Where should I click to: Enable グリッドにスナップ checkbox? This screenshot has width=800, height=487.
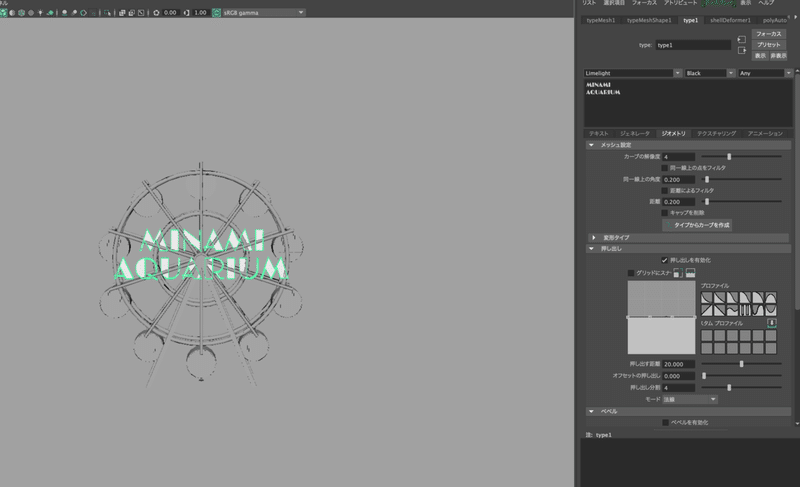[631, 273]
